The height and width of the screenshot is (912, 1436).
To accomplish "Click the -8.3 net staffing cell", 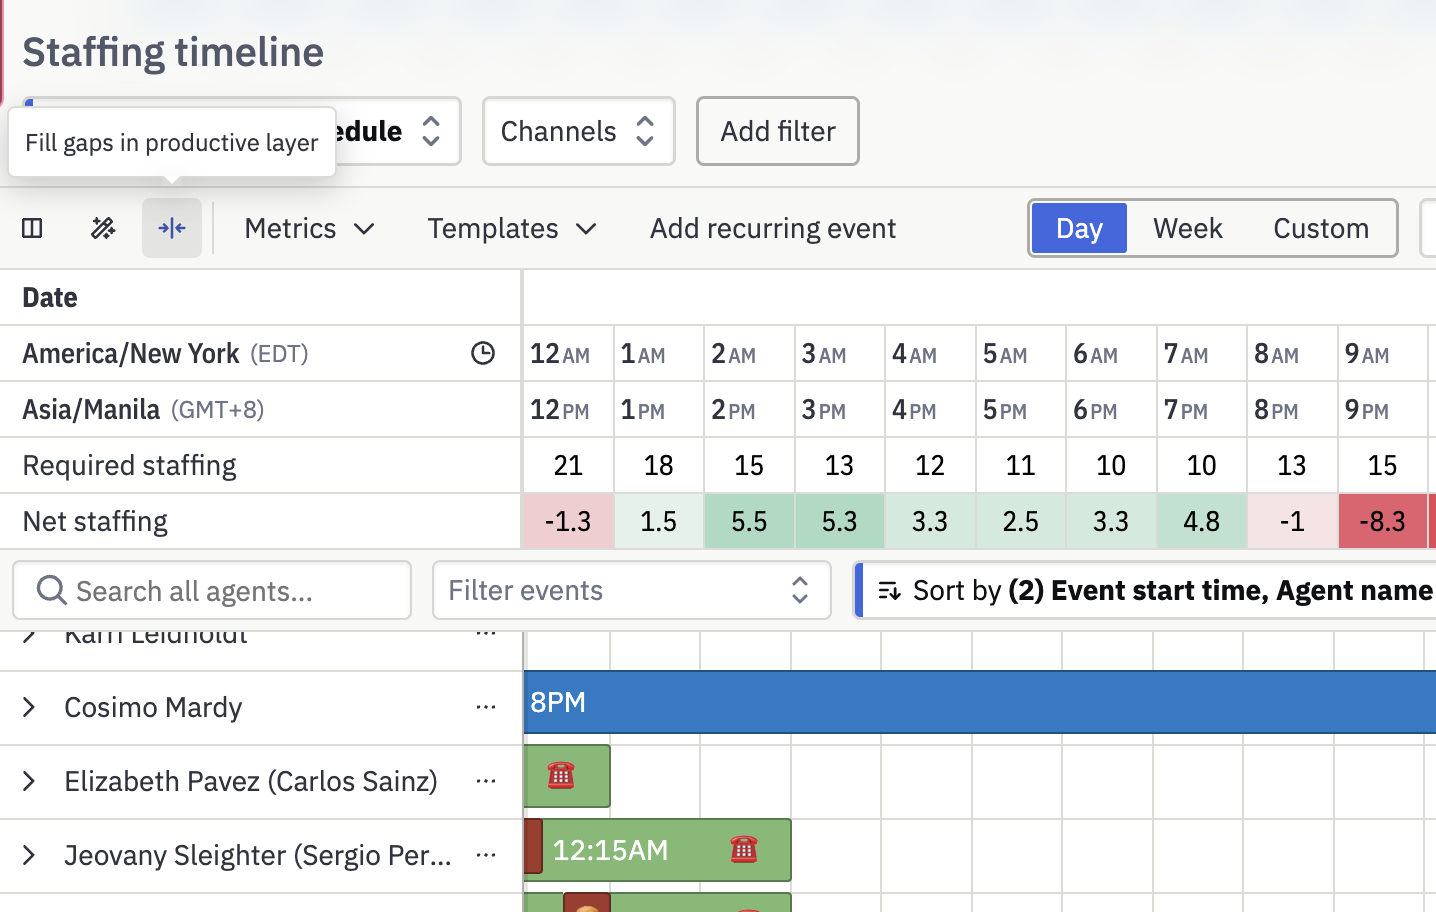I will (1382, 521).
